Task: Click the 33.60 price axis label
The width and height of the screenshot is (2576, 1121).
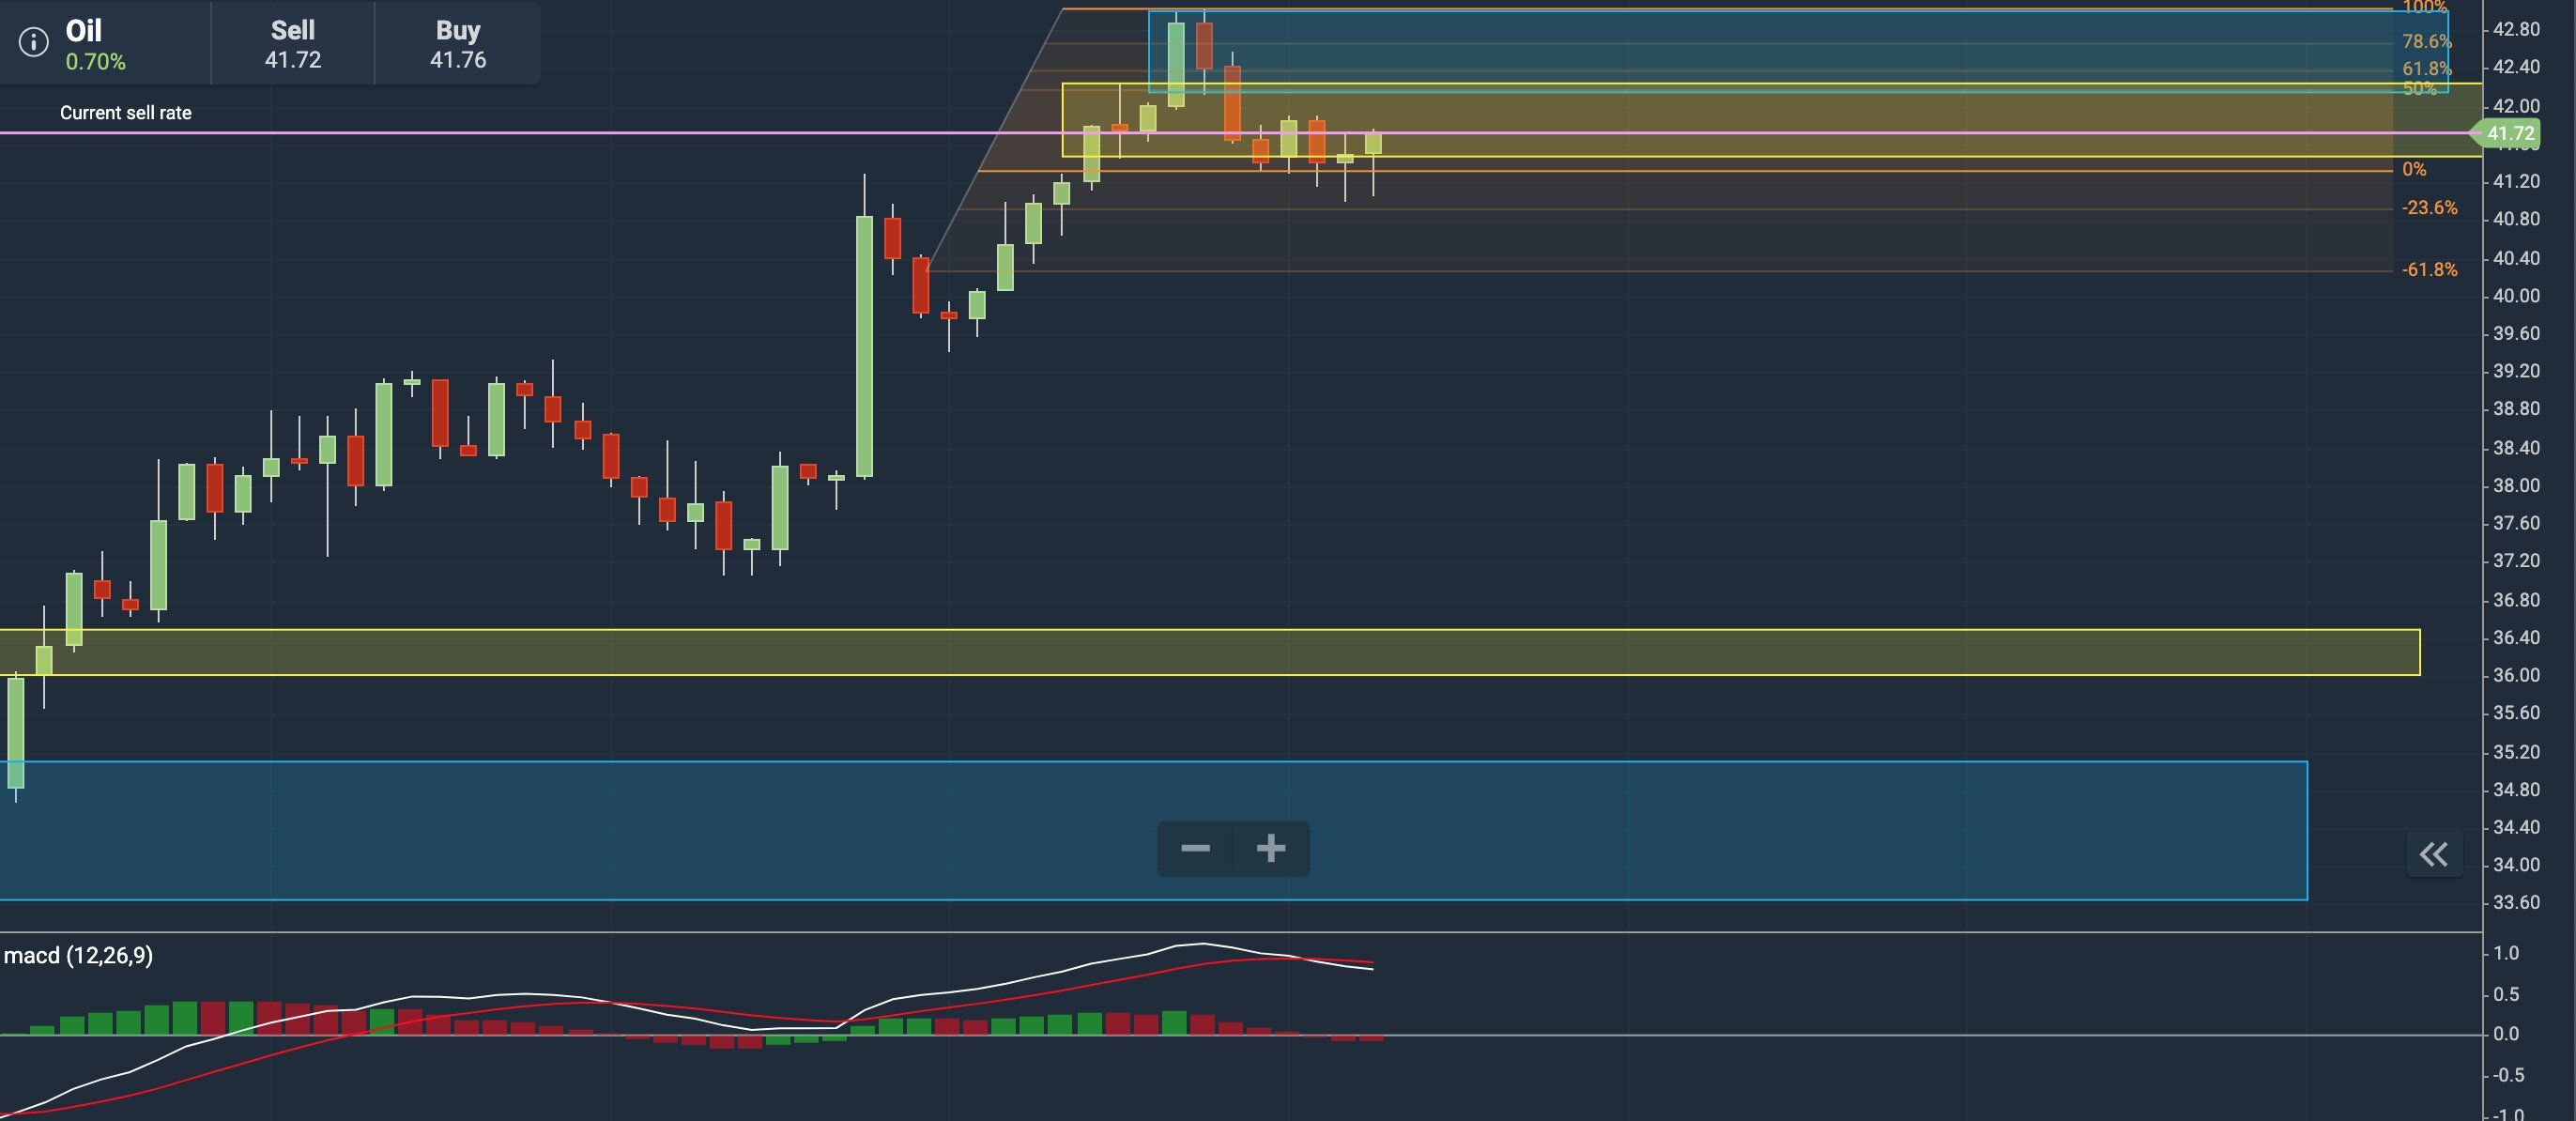Action: click(2516, 902)
